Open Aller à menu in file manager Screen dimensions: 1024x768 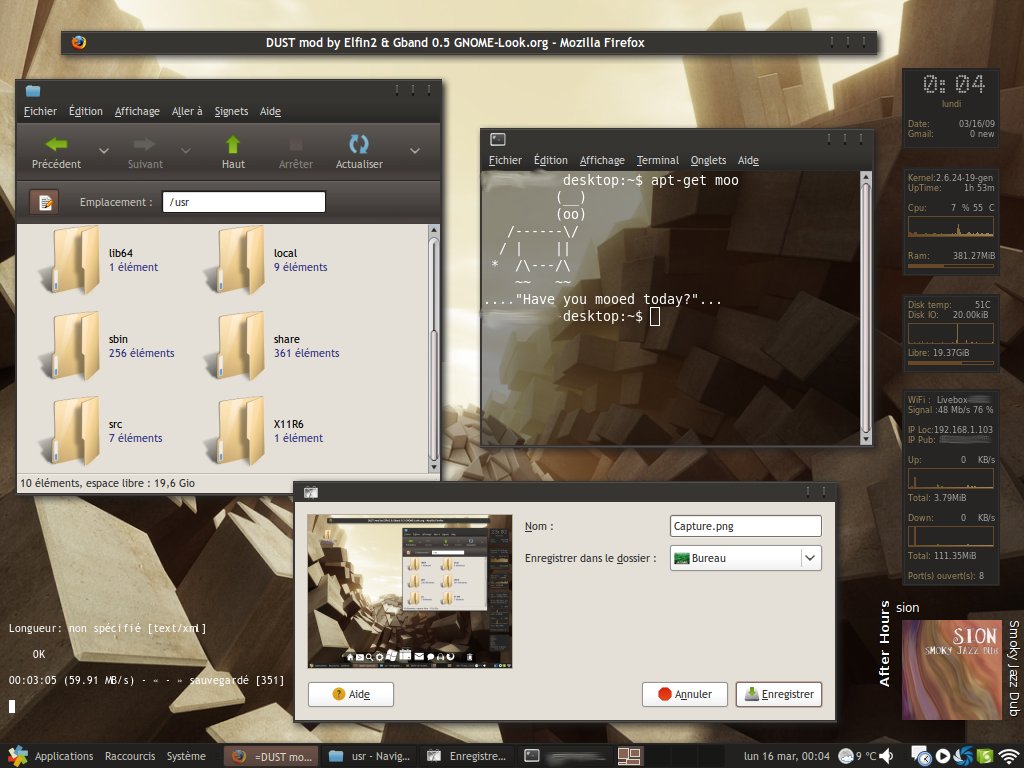(x=187, y=111)
